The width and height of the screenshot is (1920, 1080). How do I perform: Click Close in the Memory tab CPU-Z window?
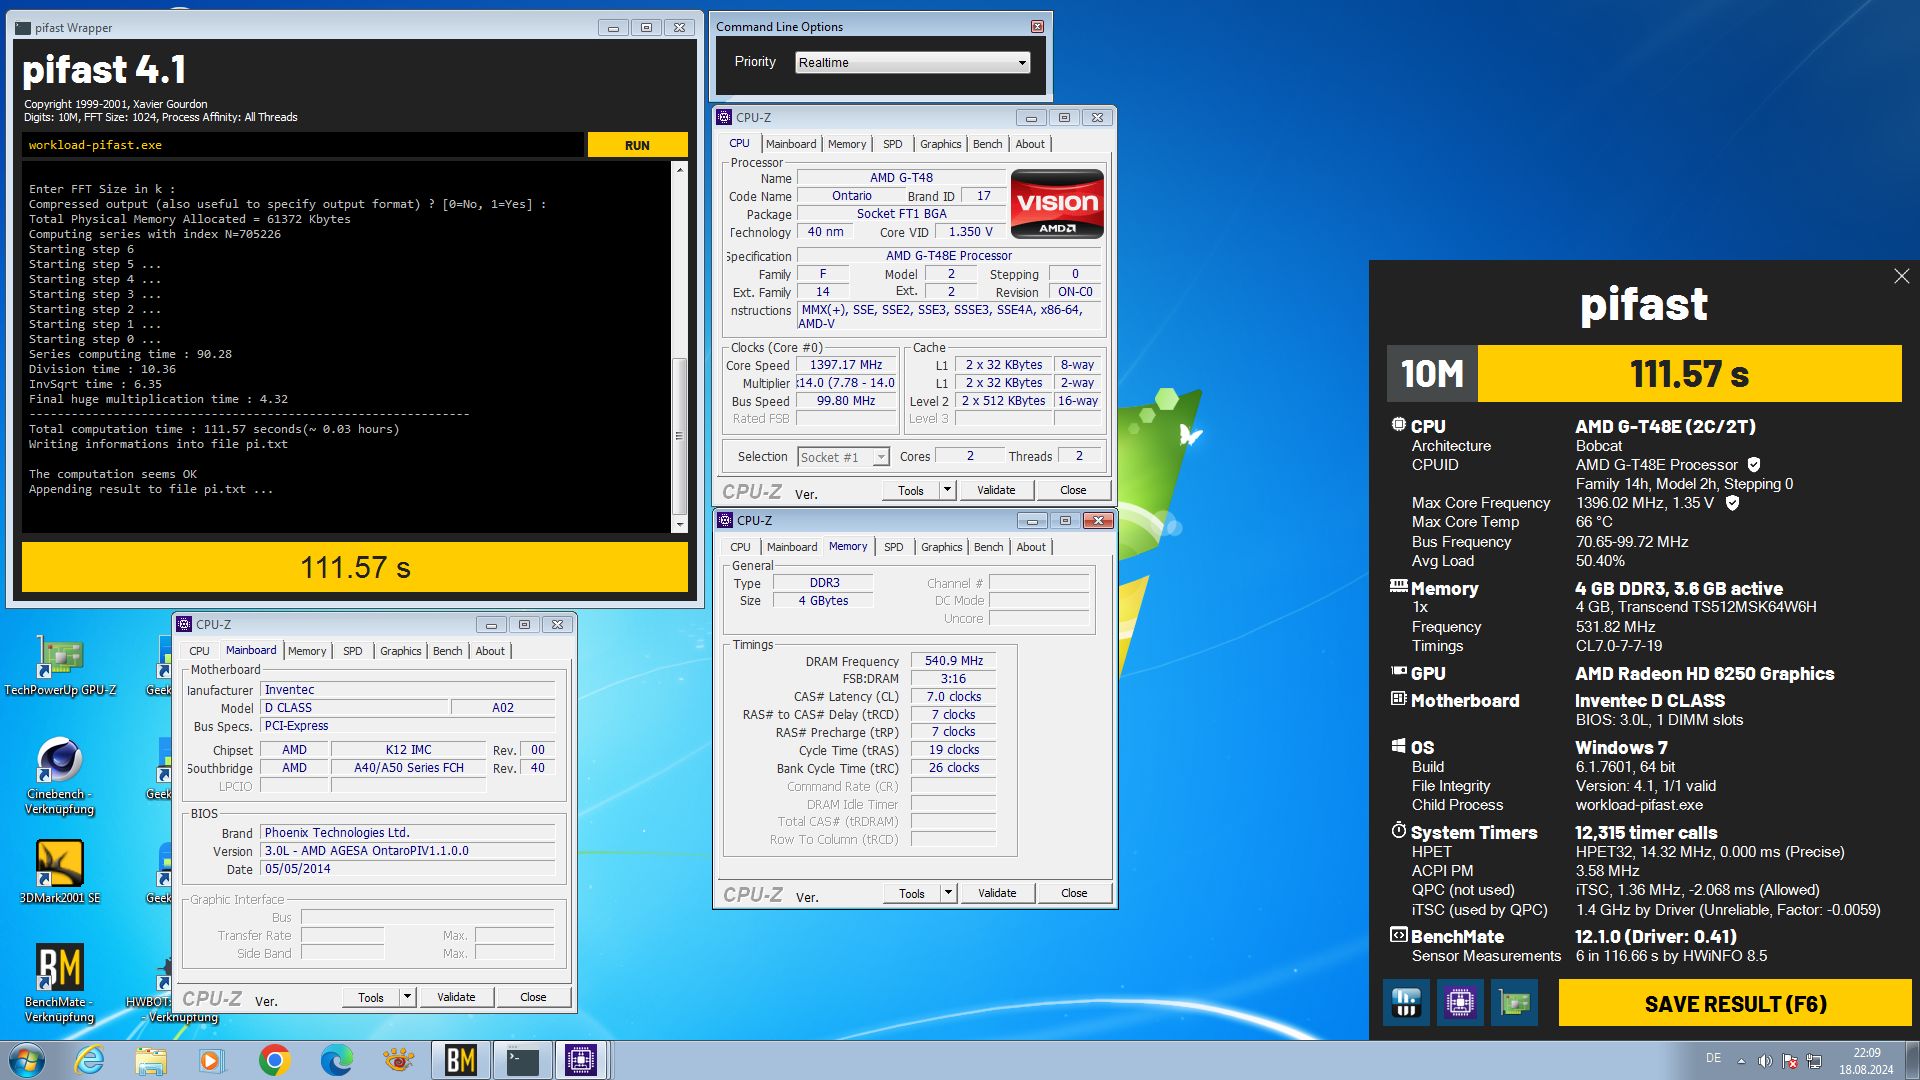pos(1074,893)
